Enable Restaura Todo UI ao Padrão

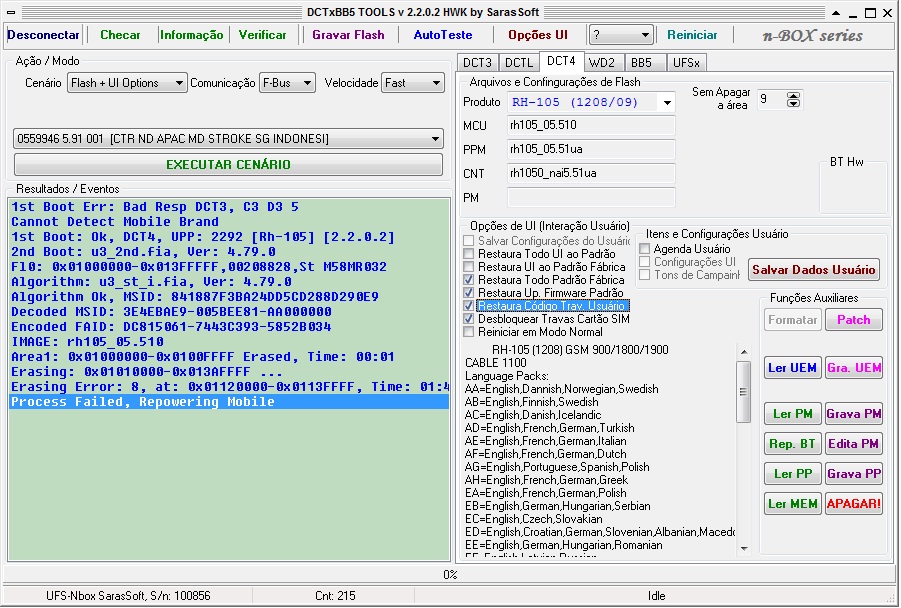(x=469, y=254)
